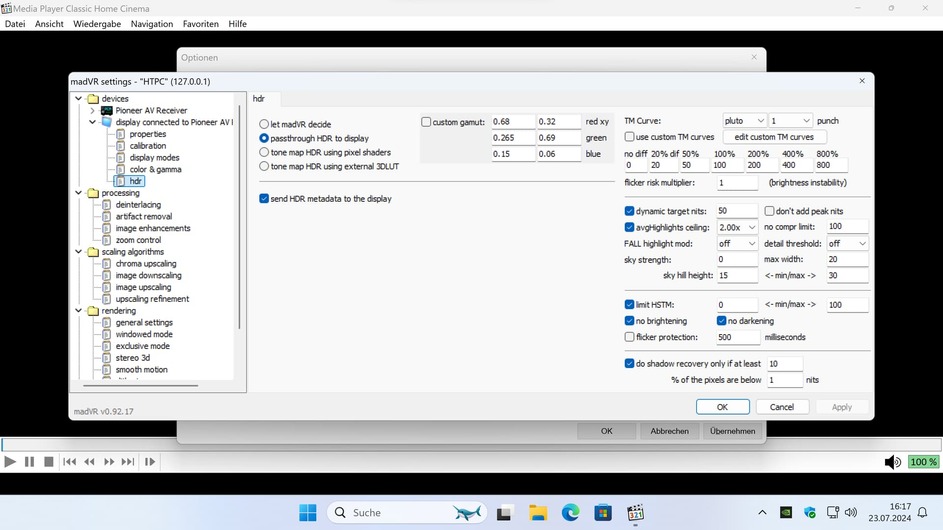Enable the custom gamut checkbox

[426, 122]
